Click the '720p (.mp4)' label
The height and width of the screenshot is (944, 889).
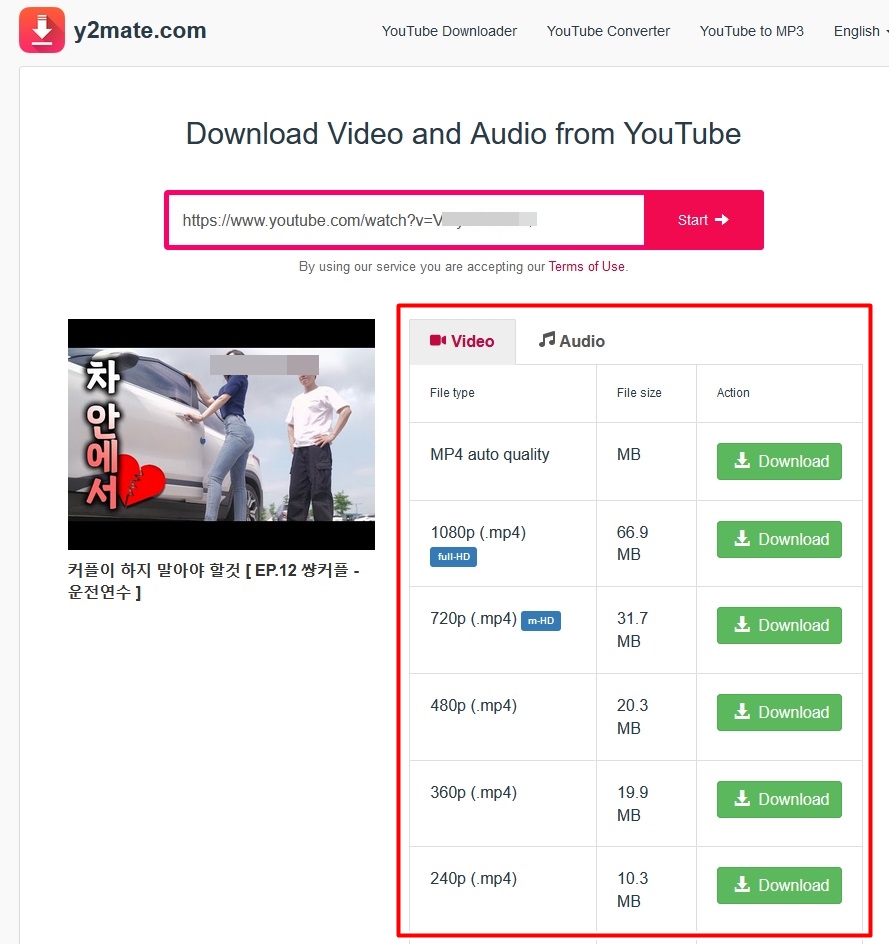pyautogui.click(x=473, y=619)
